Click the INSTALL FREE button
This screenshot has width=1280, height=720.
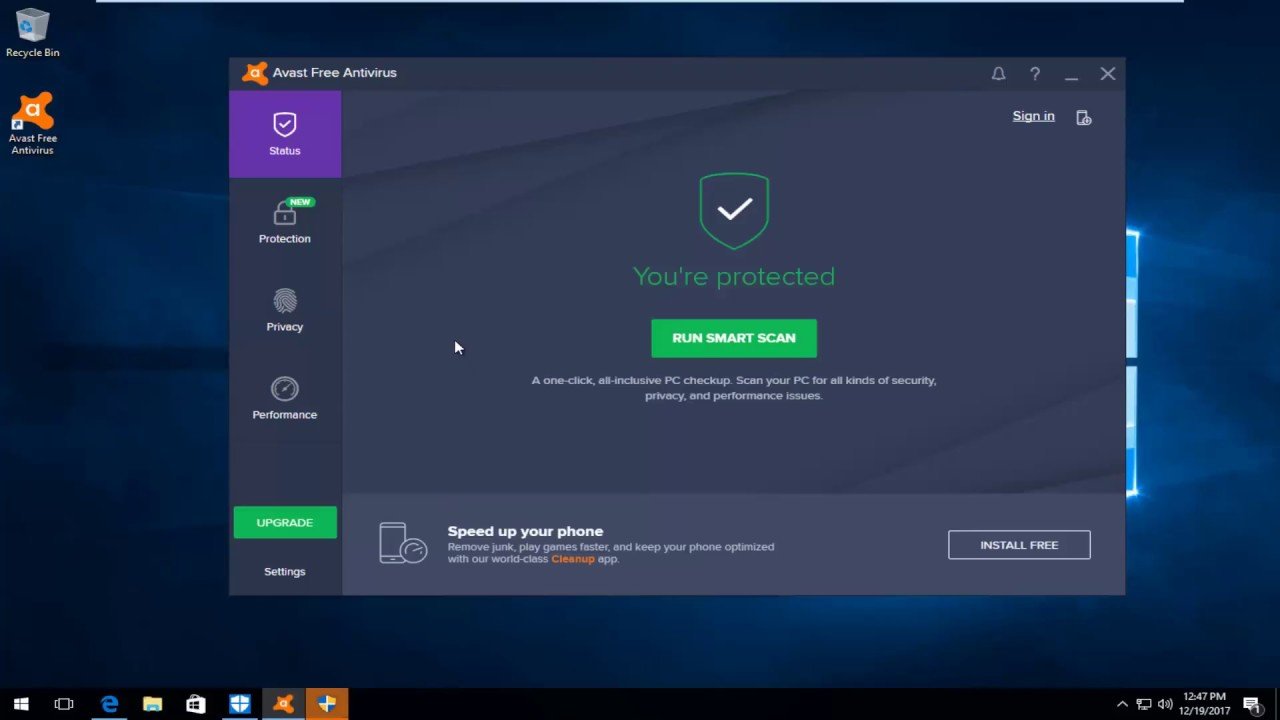coord(1019,545)
